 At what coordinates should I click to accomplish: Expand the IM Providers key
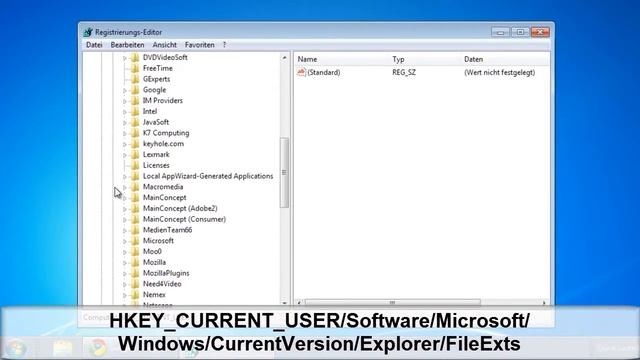tap(125, 101)
